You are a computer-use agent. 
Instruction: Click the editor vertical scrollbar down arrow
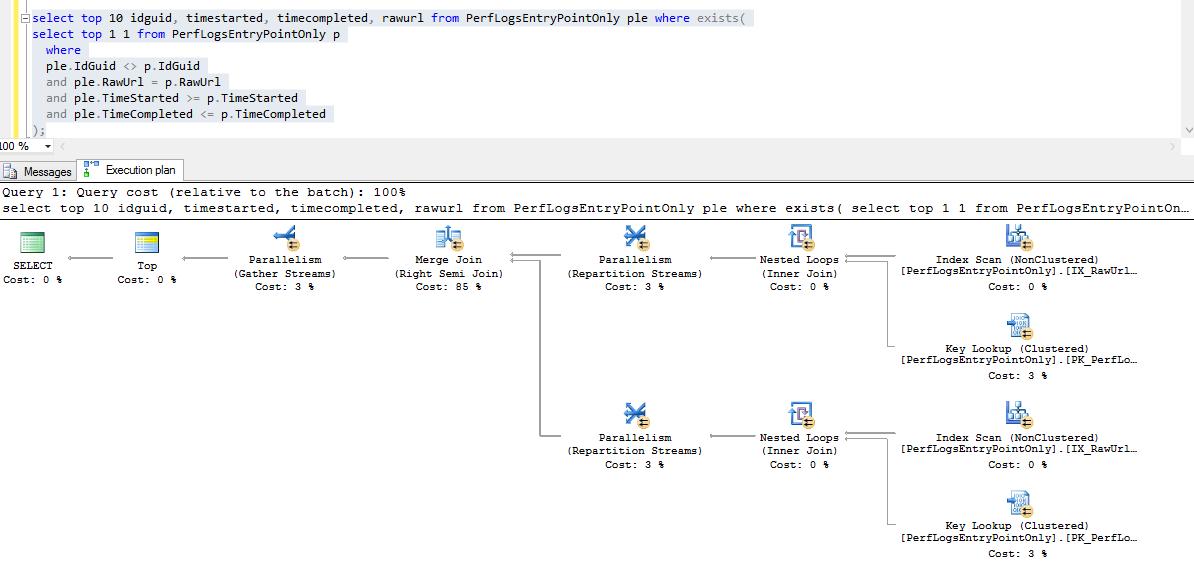tap(1187, 130)
